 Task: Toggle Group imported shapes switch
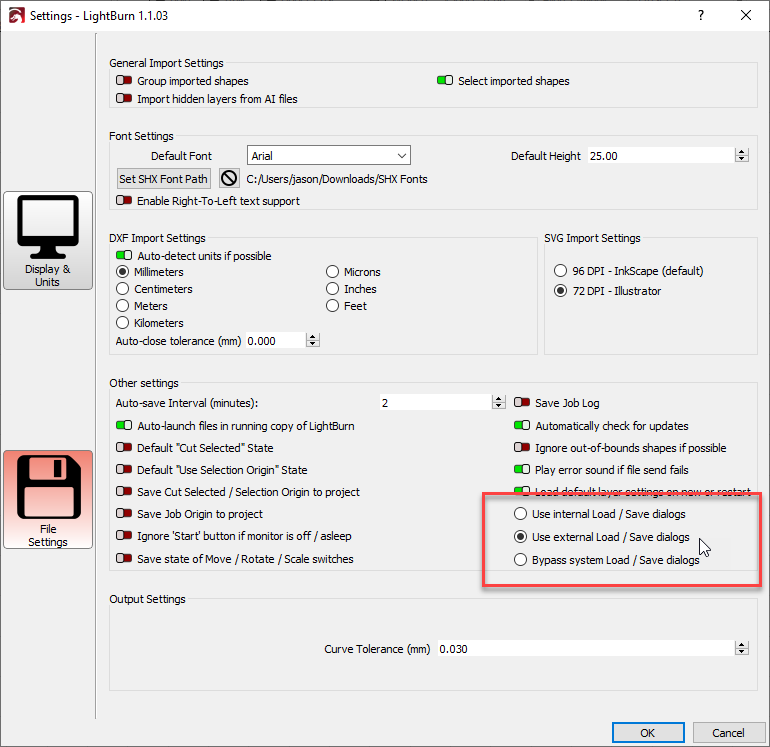coord(124,81)
